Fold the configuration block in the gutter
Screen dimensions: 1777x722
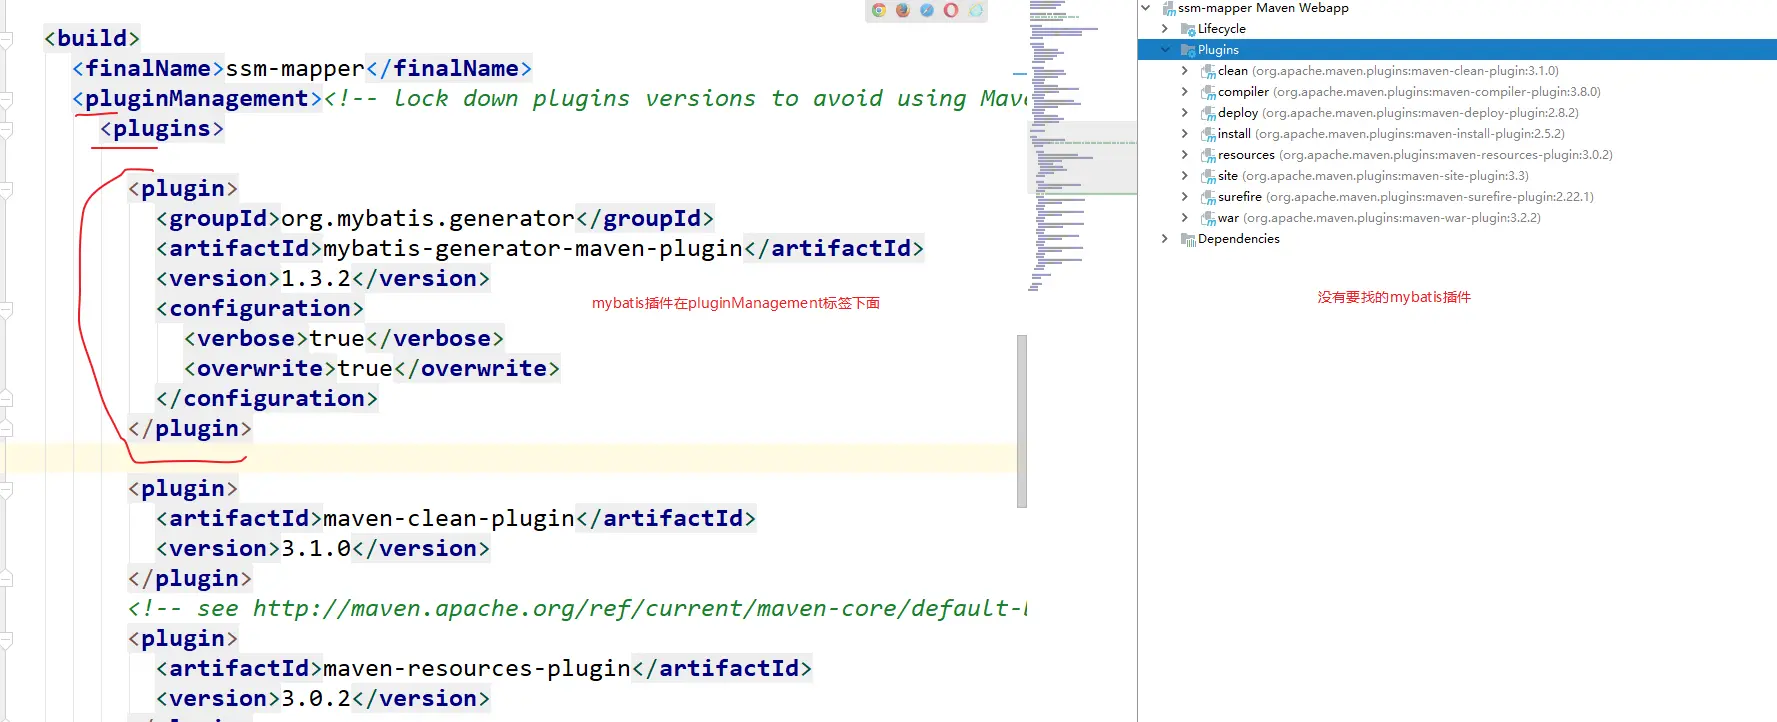(6, 310)
